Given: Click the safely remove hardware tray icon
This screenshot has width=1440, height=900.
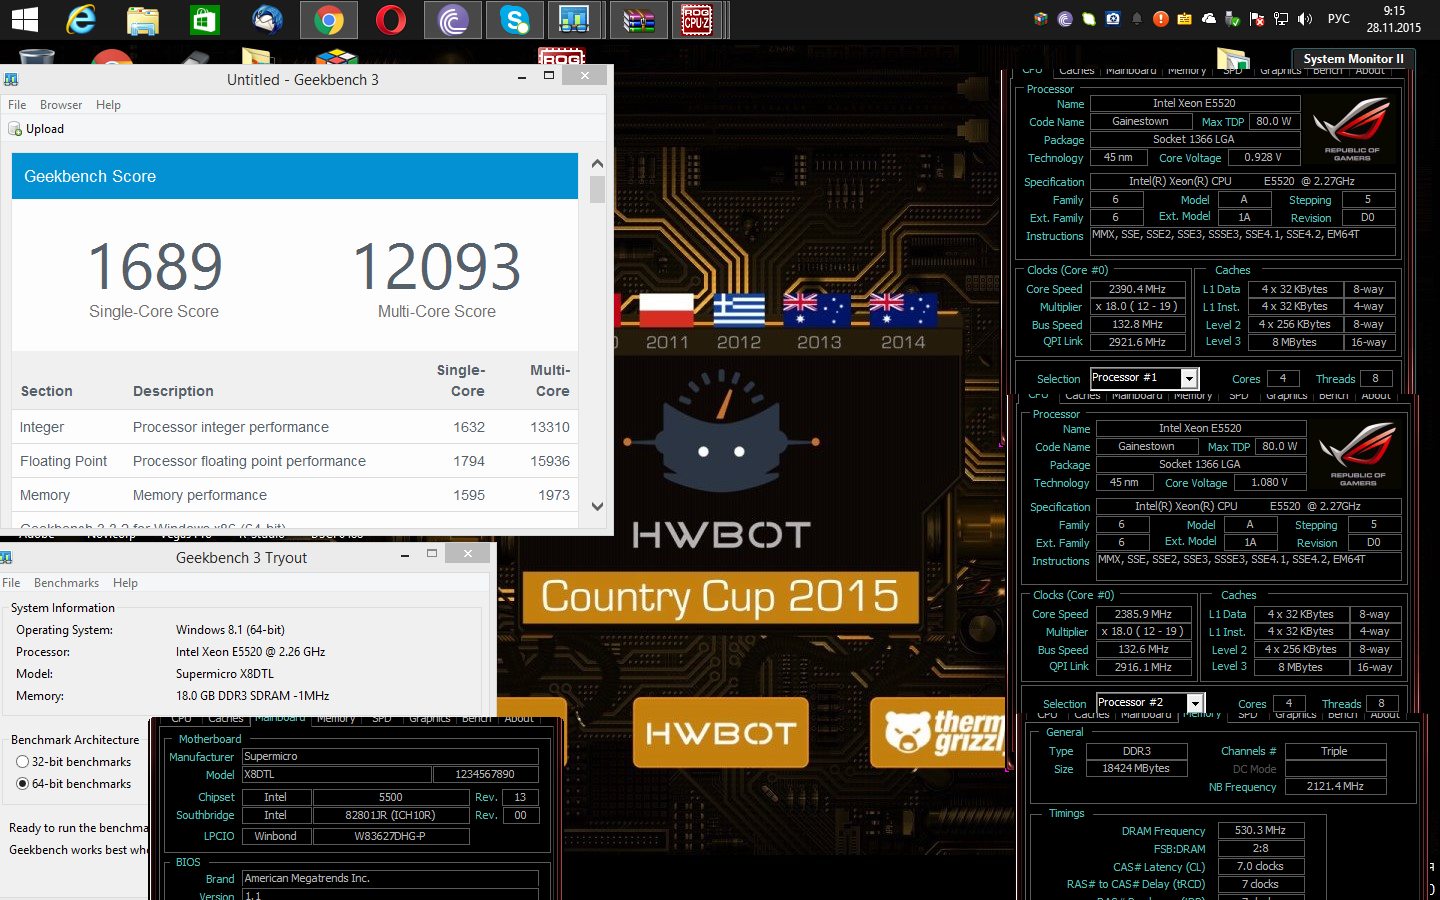Looking at the screenshot, I should click(1233, 19).
